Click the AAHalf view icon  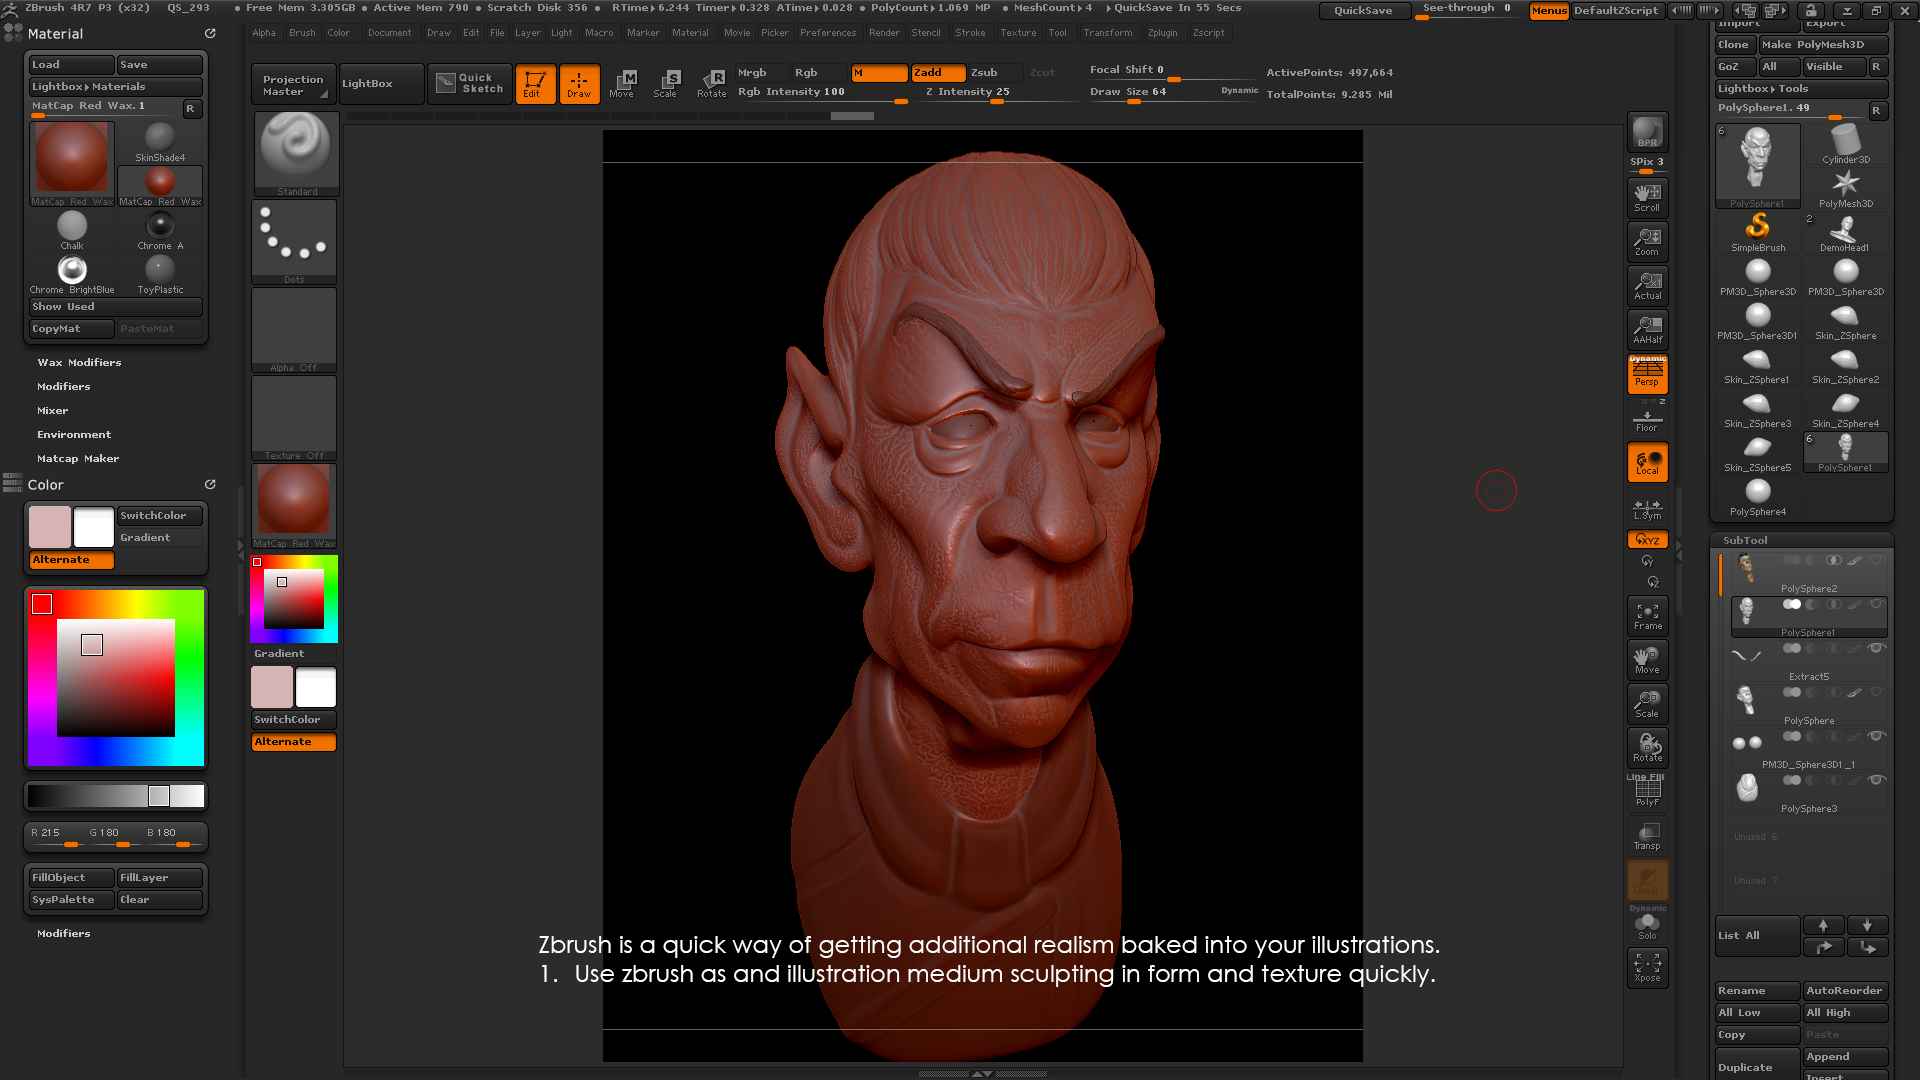pos(1647,329)
